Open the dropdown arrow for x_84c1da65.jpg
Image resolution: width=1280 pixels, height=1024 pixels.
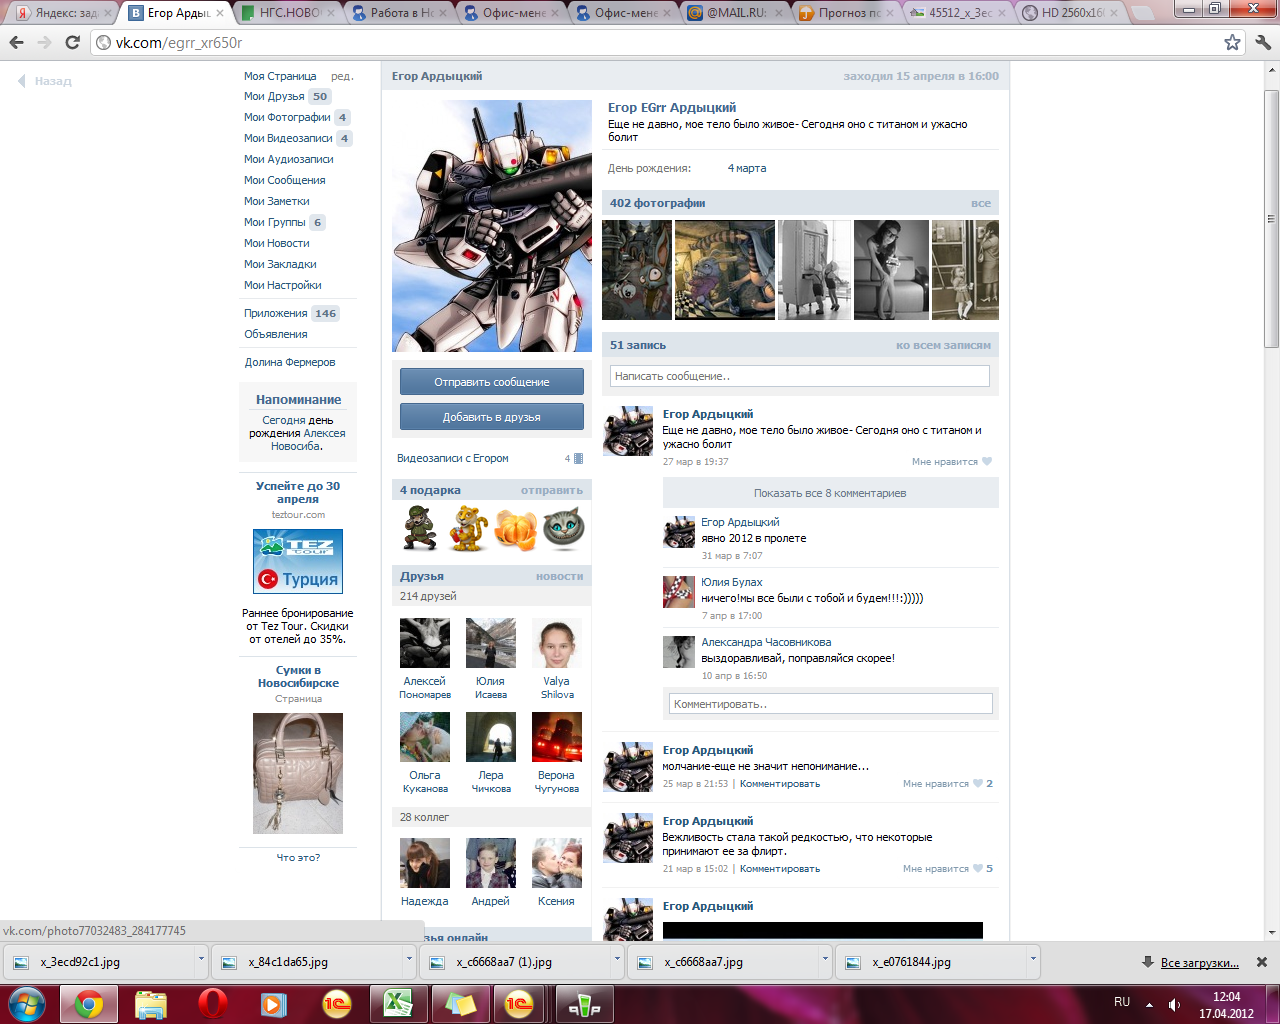(x=409, y=960)
